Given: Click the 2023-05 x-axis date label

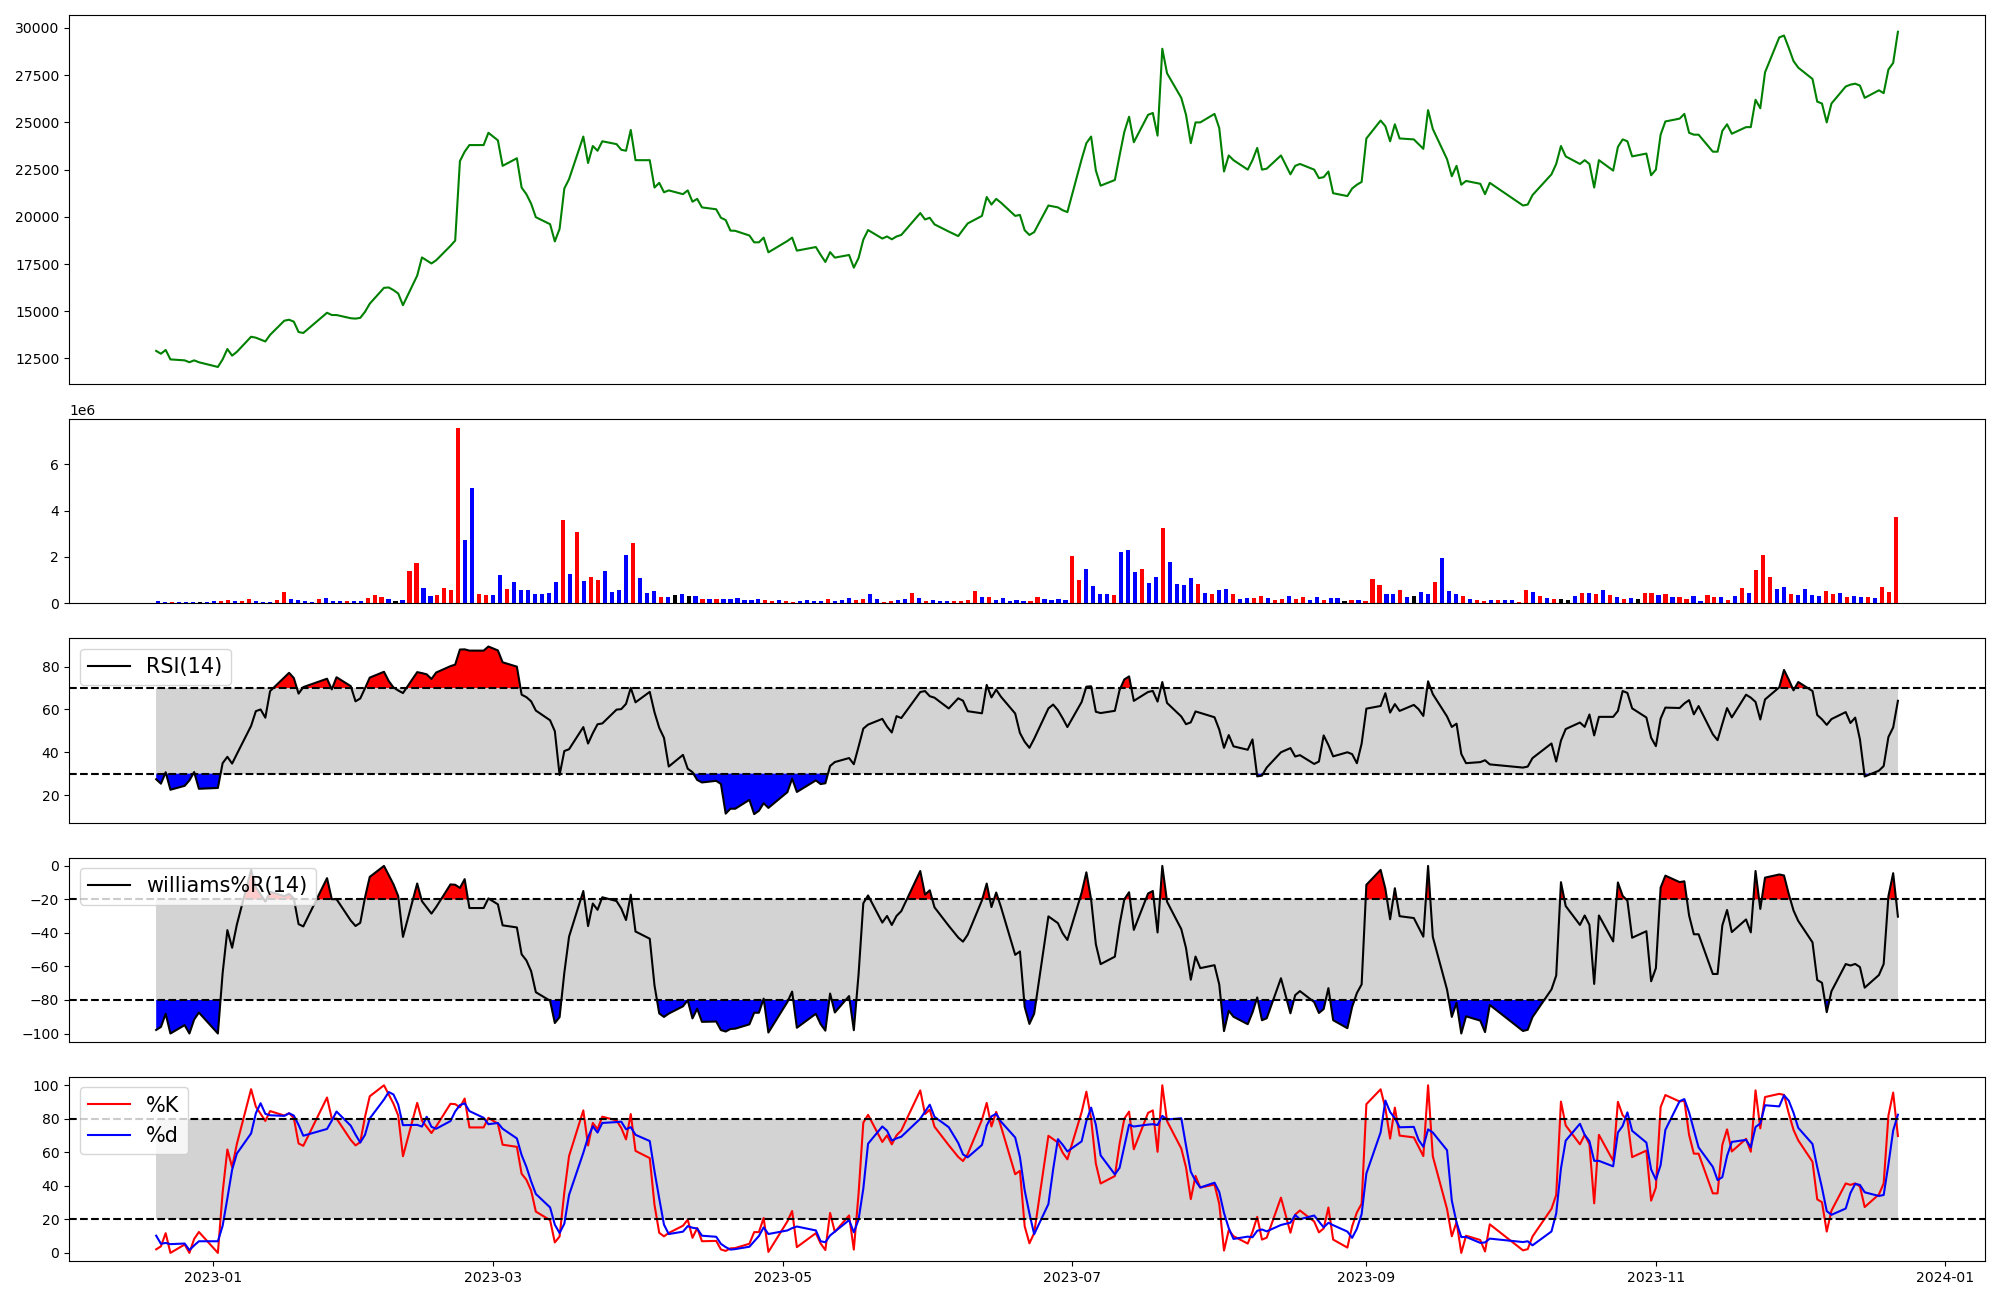Looking at the screenshot, I should pos(783,1277).
